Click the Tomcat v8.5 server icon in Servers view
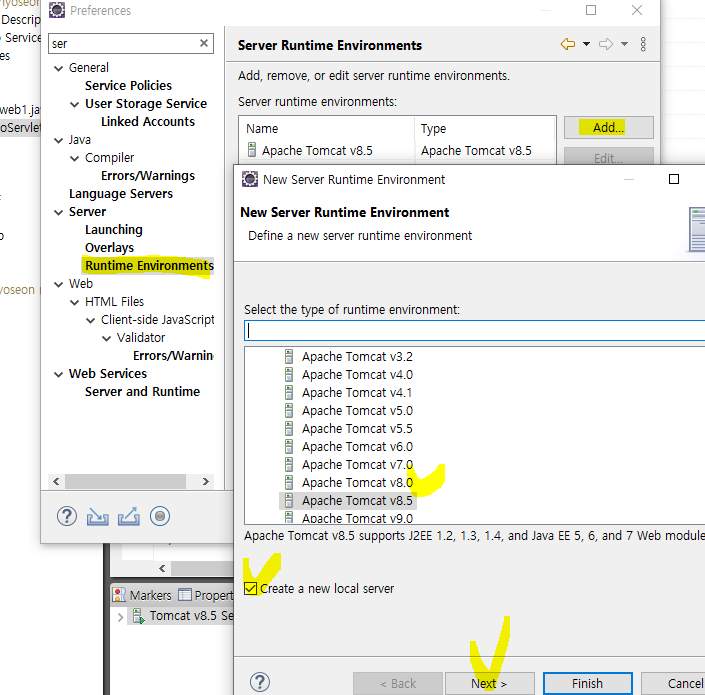705x695 pixels. (138, 616)
